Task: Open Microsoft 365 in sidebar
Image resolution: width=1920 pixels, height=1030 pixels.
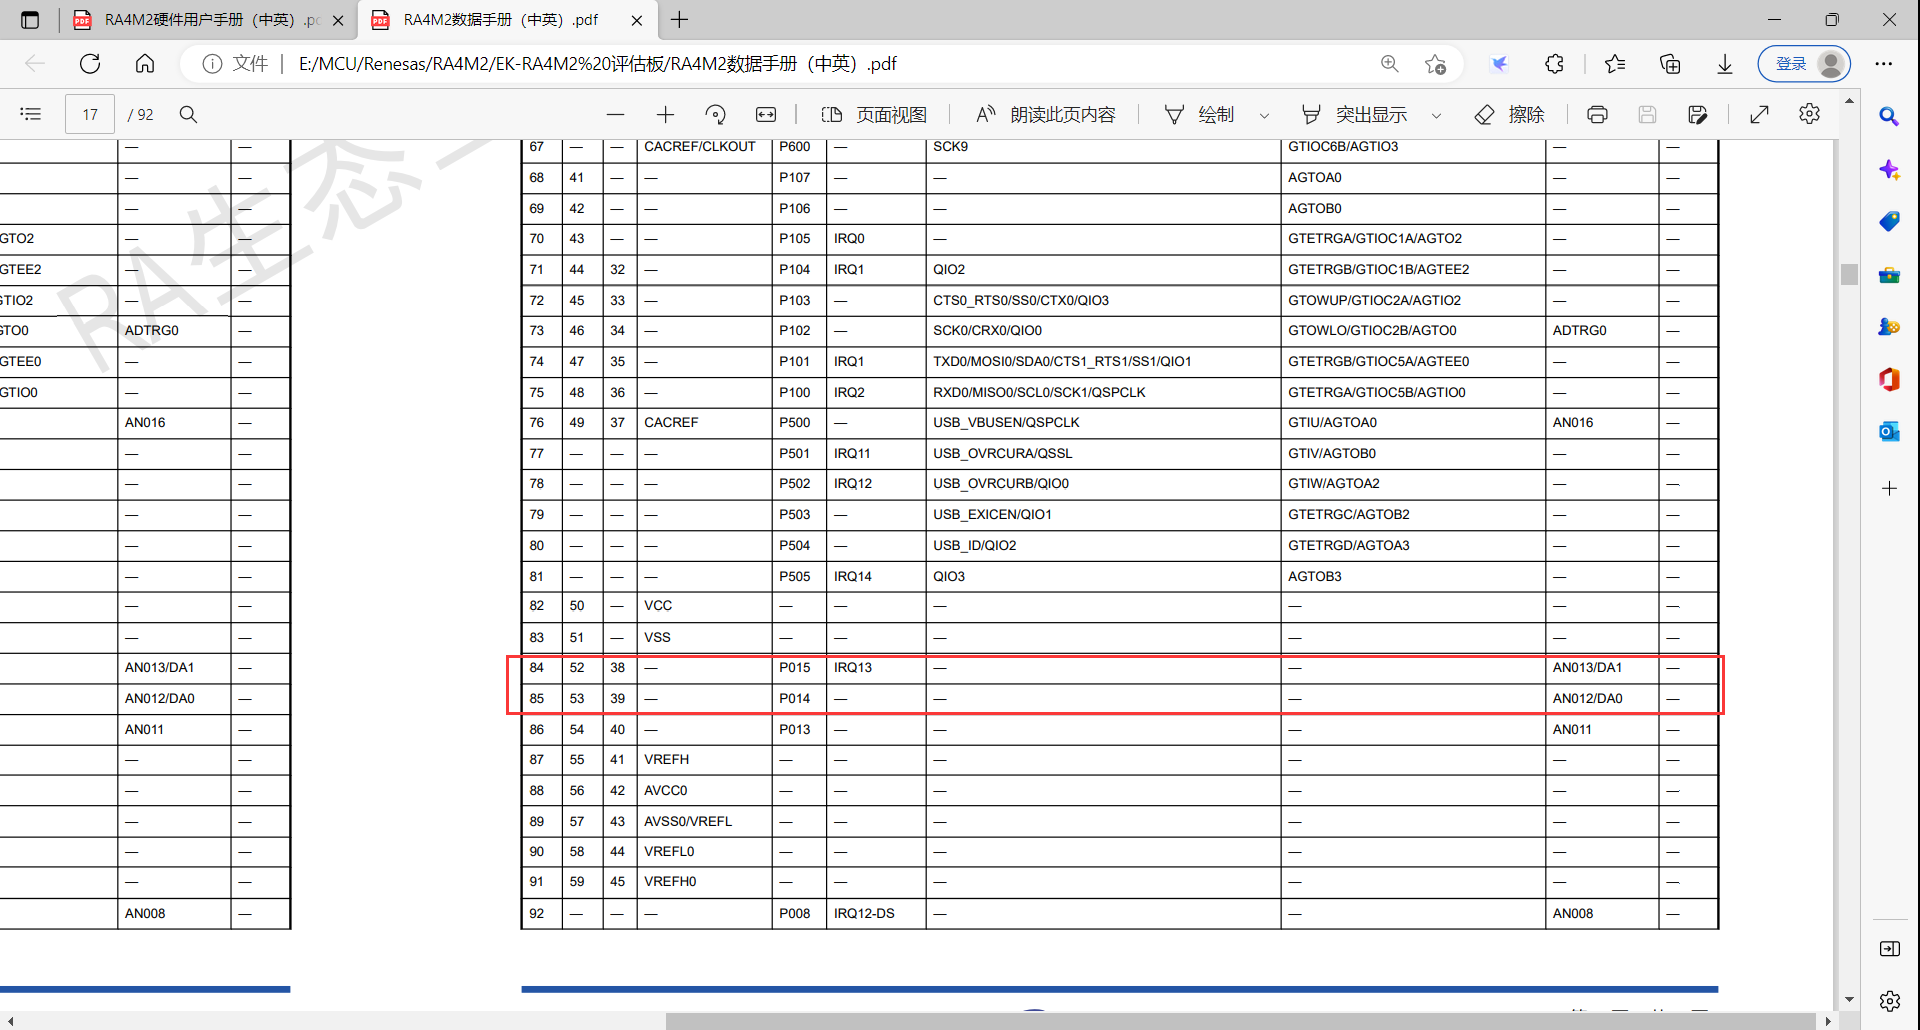Action: tap(1889, 379)
